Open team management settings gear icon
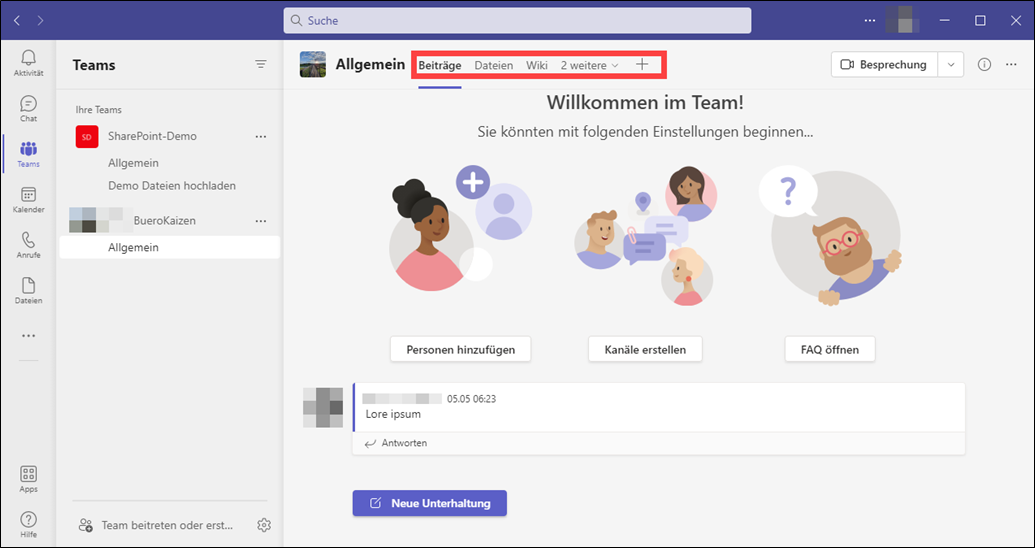 [x=264, y=525]
